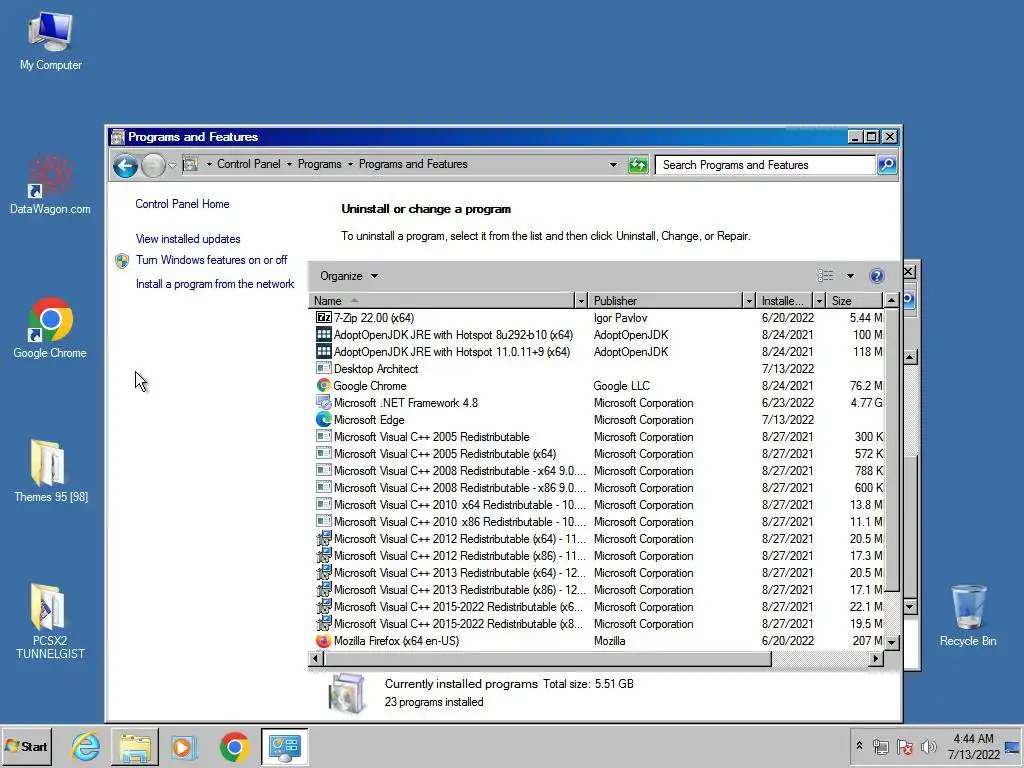
Task: Select Microsoft Visual C++ 2010 x64 Redistributable row
Action: [x=596, y=504]
